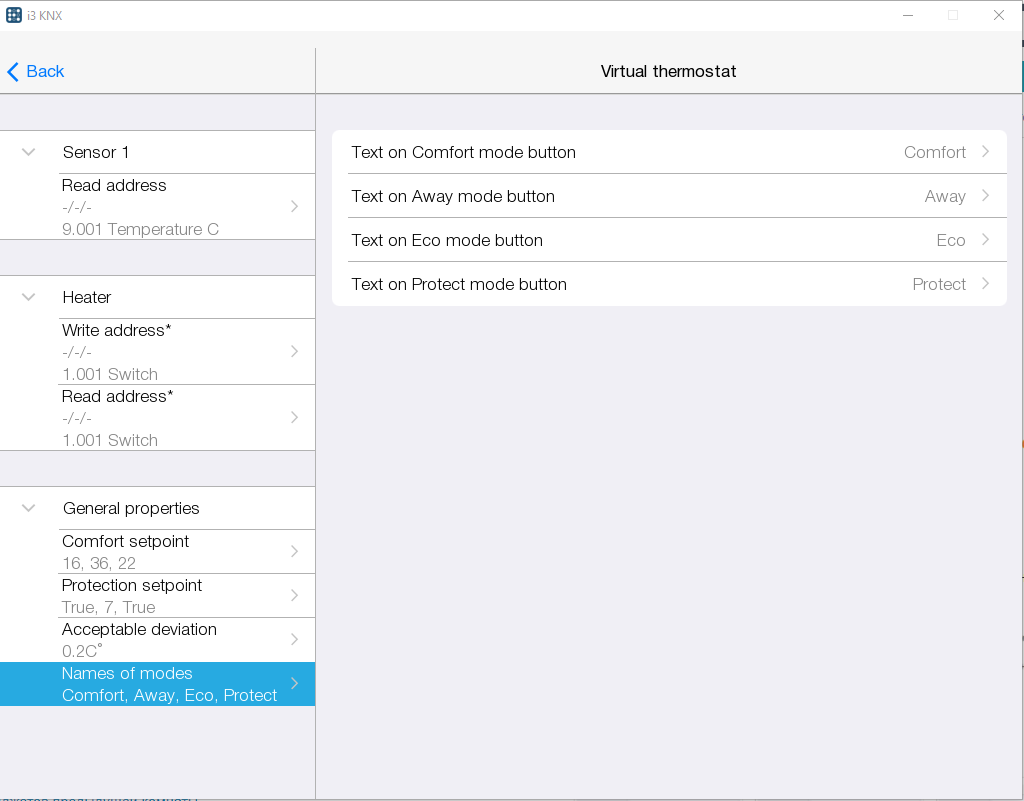Click arrow icon next to Comfort value
1024x801 pixels.
click(985, 152)
